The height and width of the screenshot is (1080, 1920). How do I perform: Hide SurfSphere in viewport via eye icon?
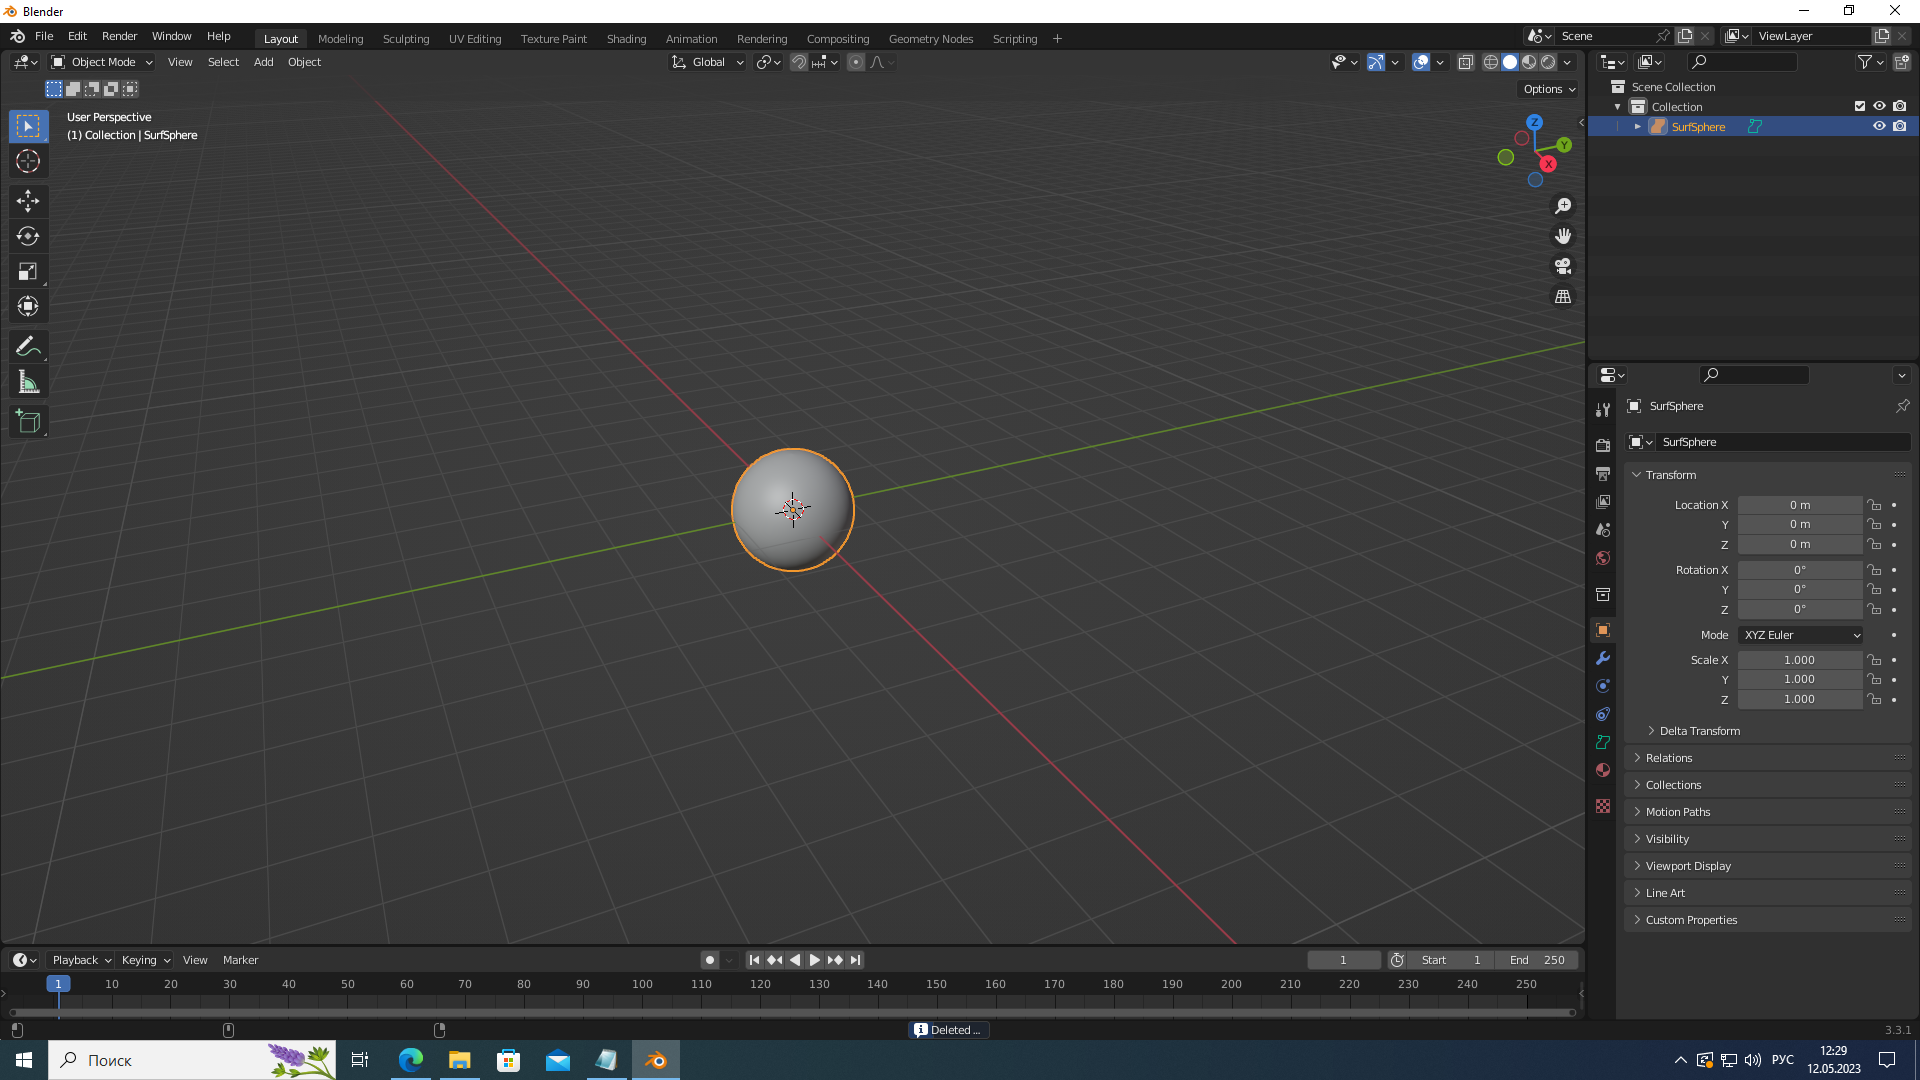click(1879, 126)
